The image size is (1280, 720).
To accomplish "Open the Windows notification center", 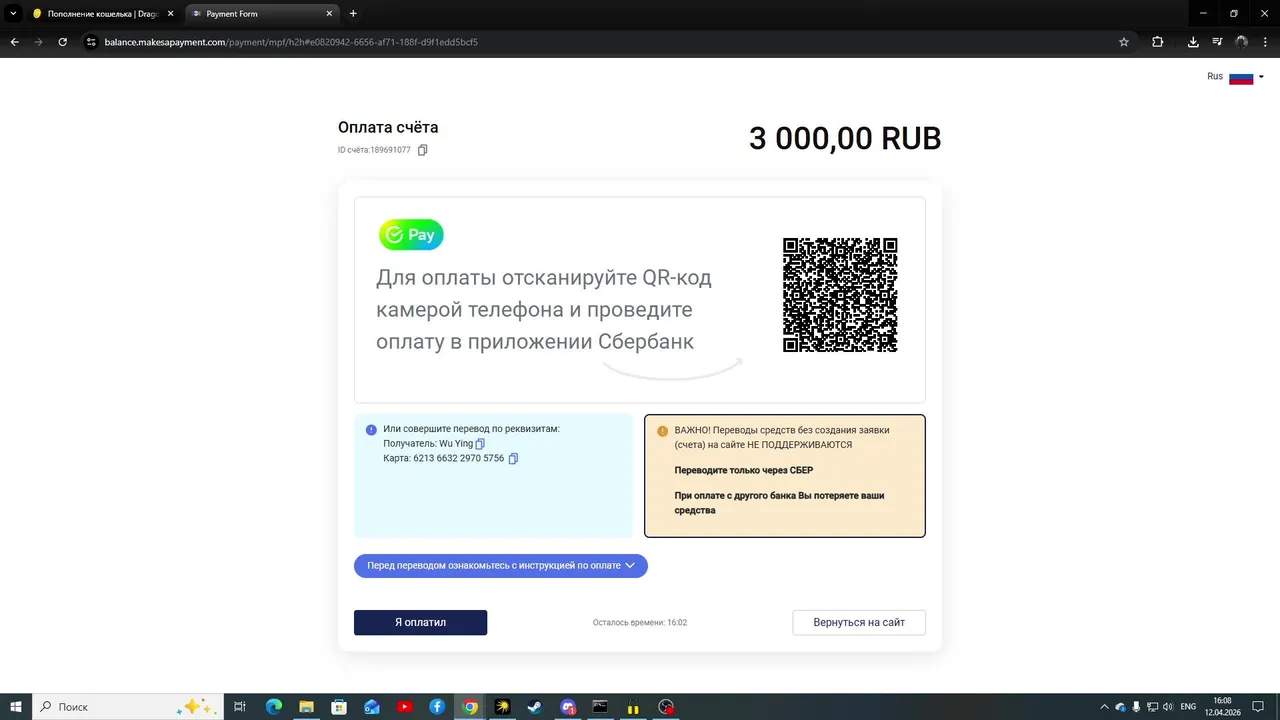I will 1257,707.
